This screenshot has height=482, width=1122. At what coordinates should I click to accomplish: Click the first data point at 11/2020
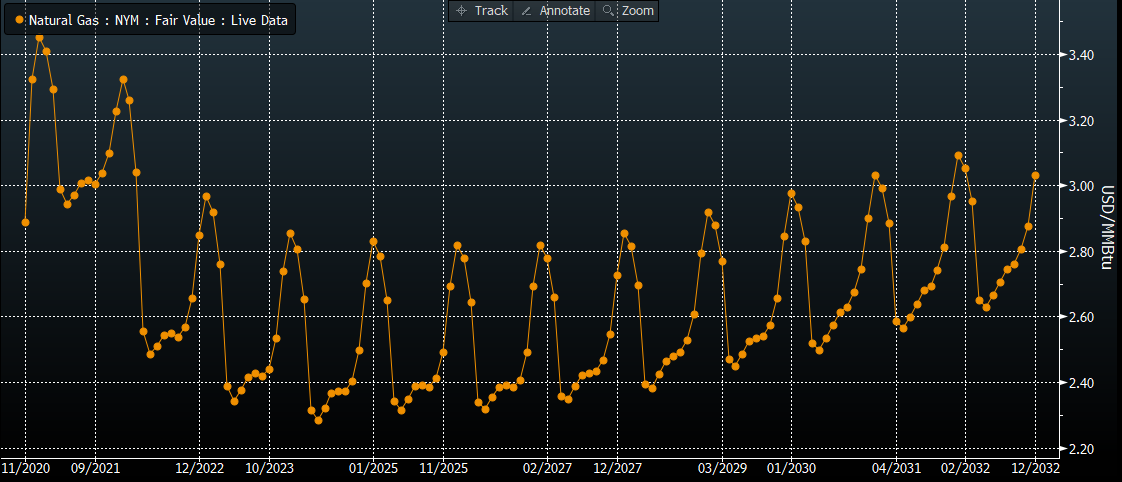(25, 222)
